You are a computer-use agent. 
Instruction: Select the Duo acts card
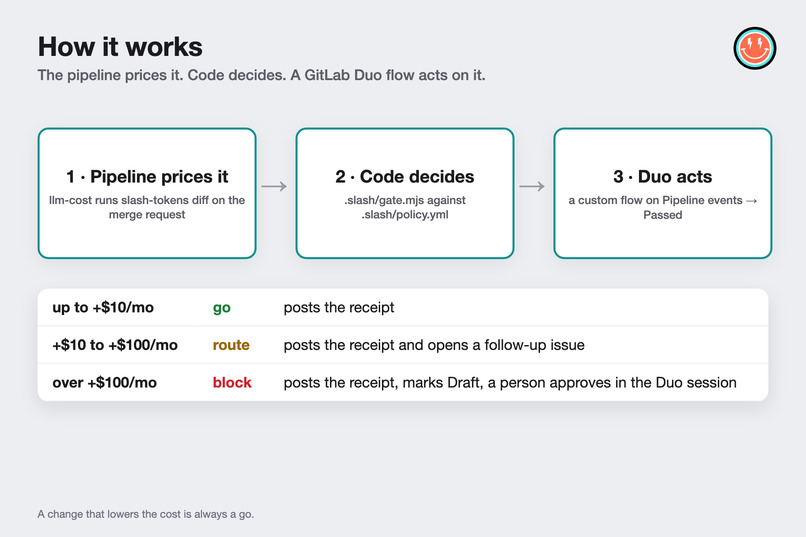coord(663,193)
